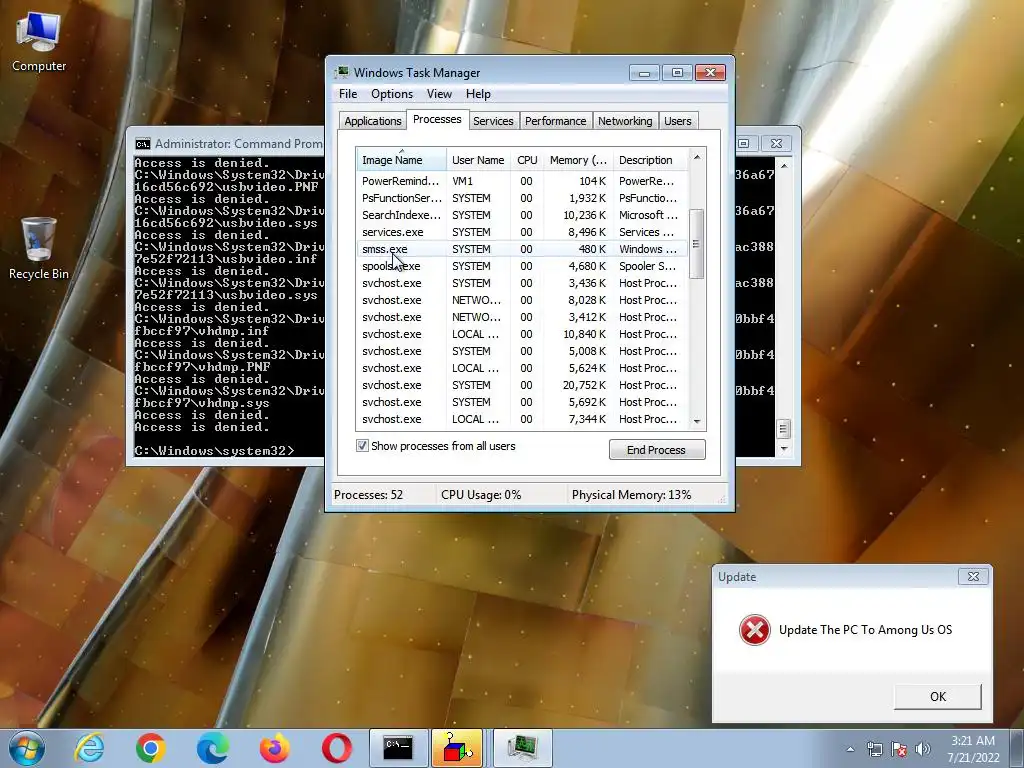Click the Task Manager title bar icon

(342, 72)
